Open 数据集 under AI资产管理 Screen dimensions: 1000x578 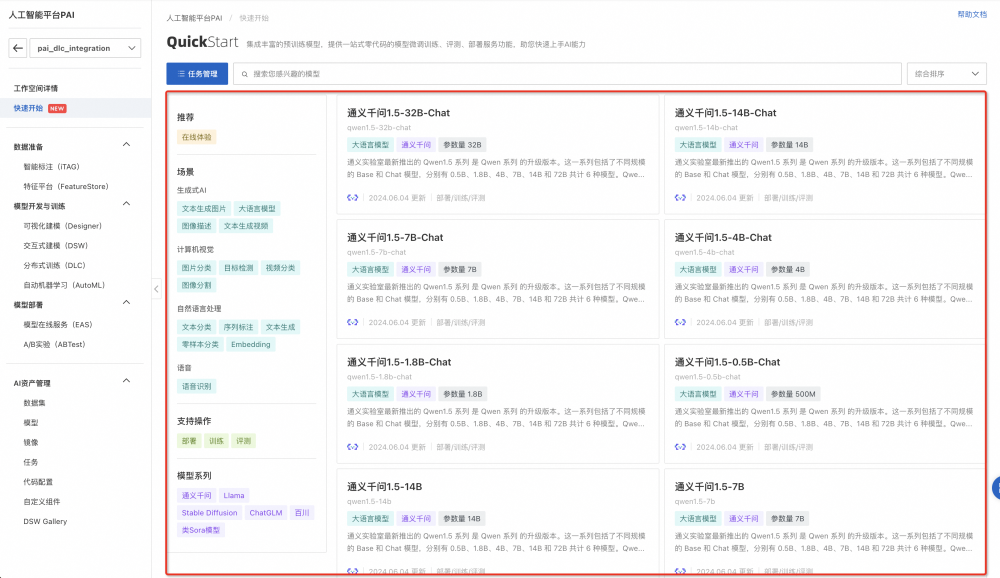click(x=34, y=403)
